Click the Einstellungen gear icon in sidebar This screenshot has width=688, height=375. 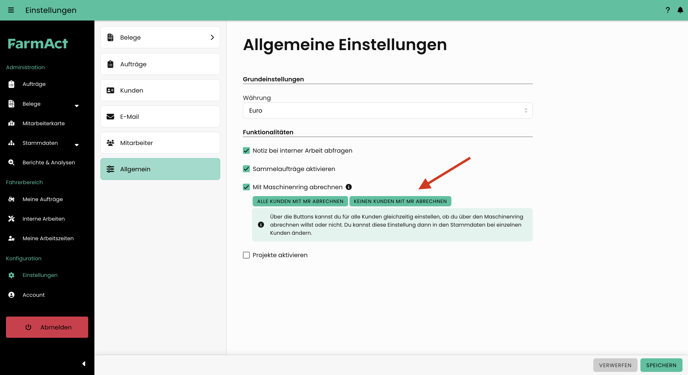(x=11, y=275)
